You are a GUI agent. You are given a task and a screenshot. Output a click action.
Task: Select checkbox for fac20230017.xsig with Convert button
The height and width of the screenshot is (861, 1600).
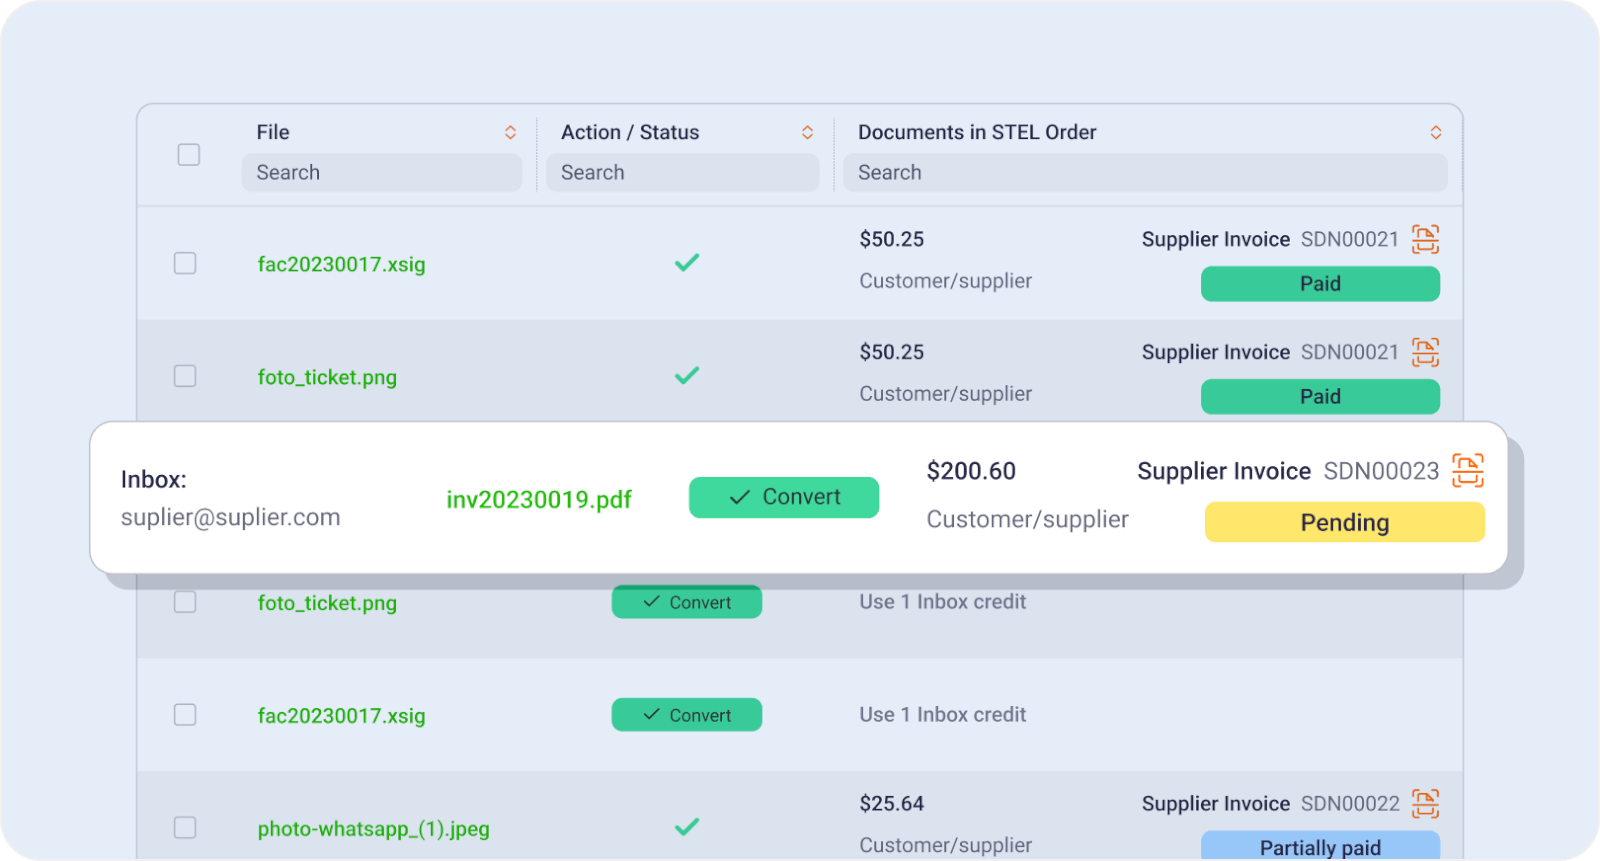coord(185,714)
